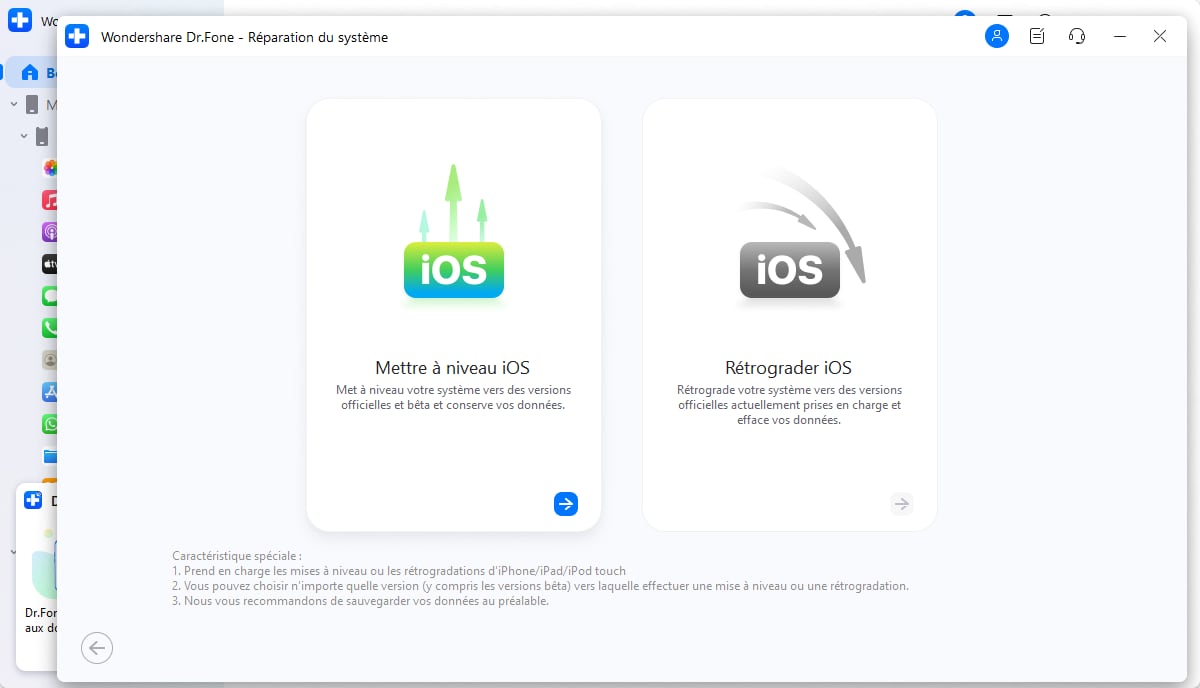Collapse the first device tree chevron in sidebar
Image resolution: width=1200 pixels, height=688 pixels.
[x=13, y=104]
